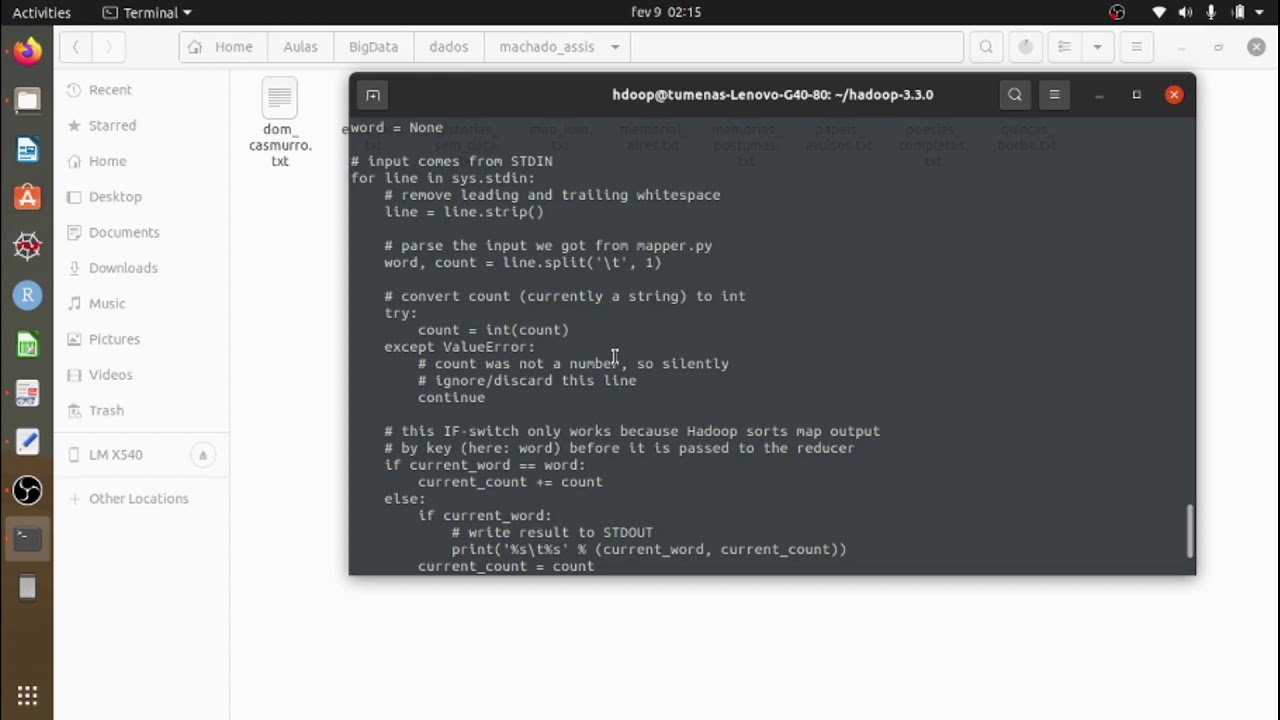This screenshot has height=720, width=1280.
Task: Close the Files window
Action: pyautogui.click(x=1256, y=47)
